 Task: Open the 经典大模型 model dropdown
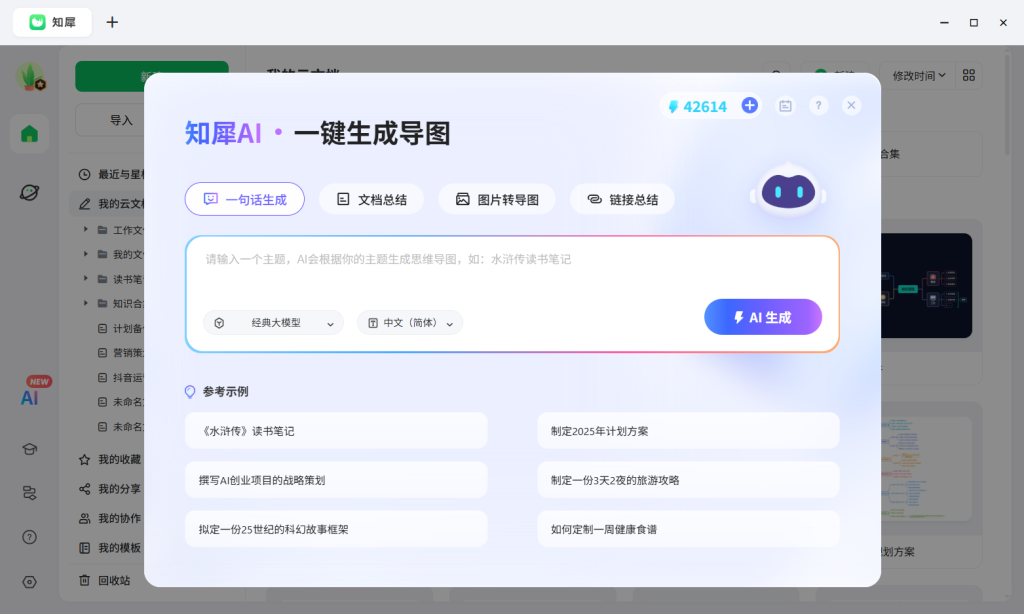pyautogui.click(x=274, y=323)
